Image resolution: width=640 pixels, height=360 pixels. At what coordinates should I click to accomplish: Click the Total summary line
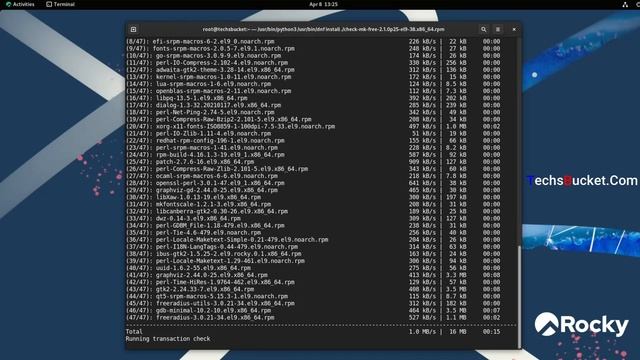[x=313, y=332]
